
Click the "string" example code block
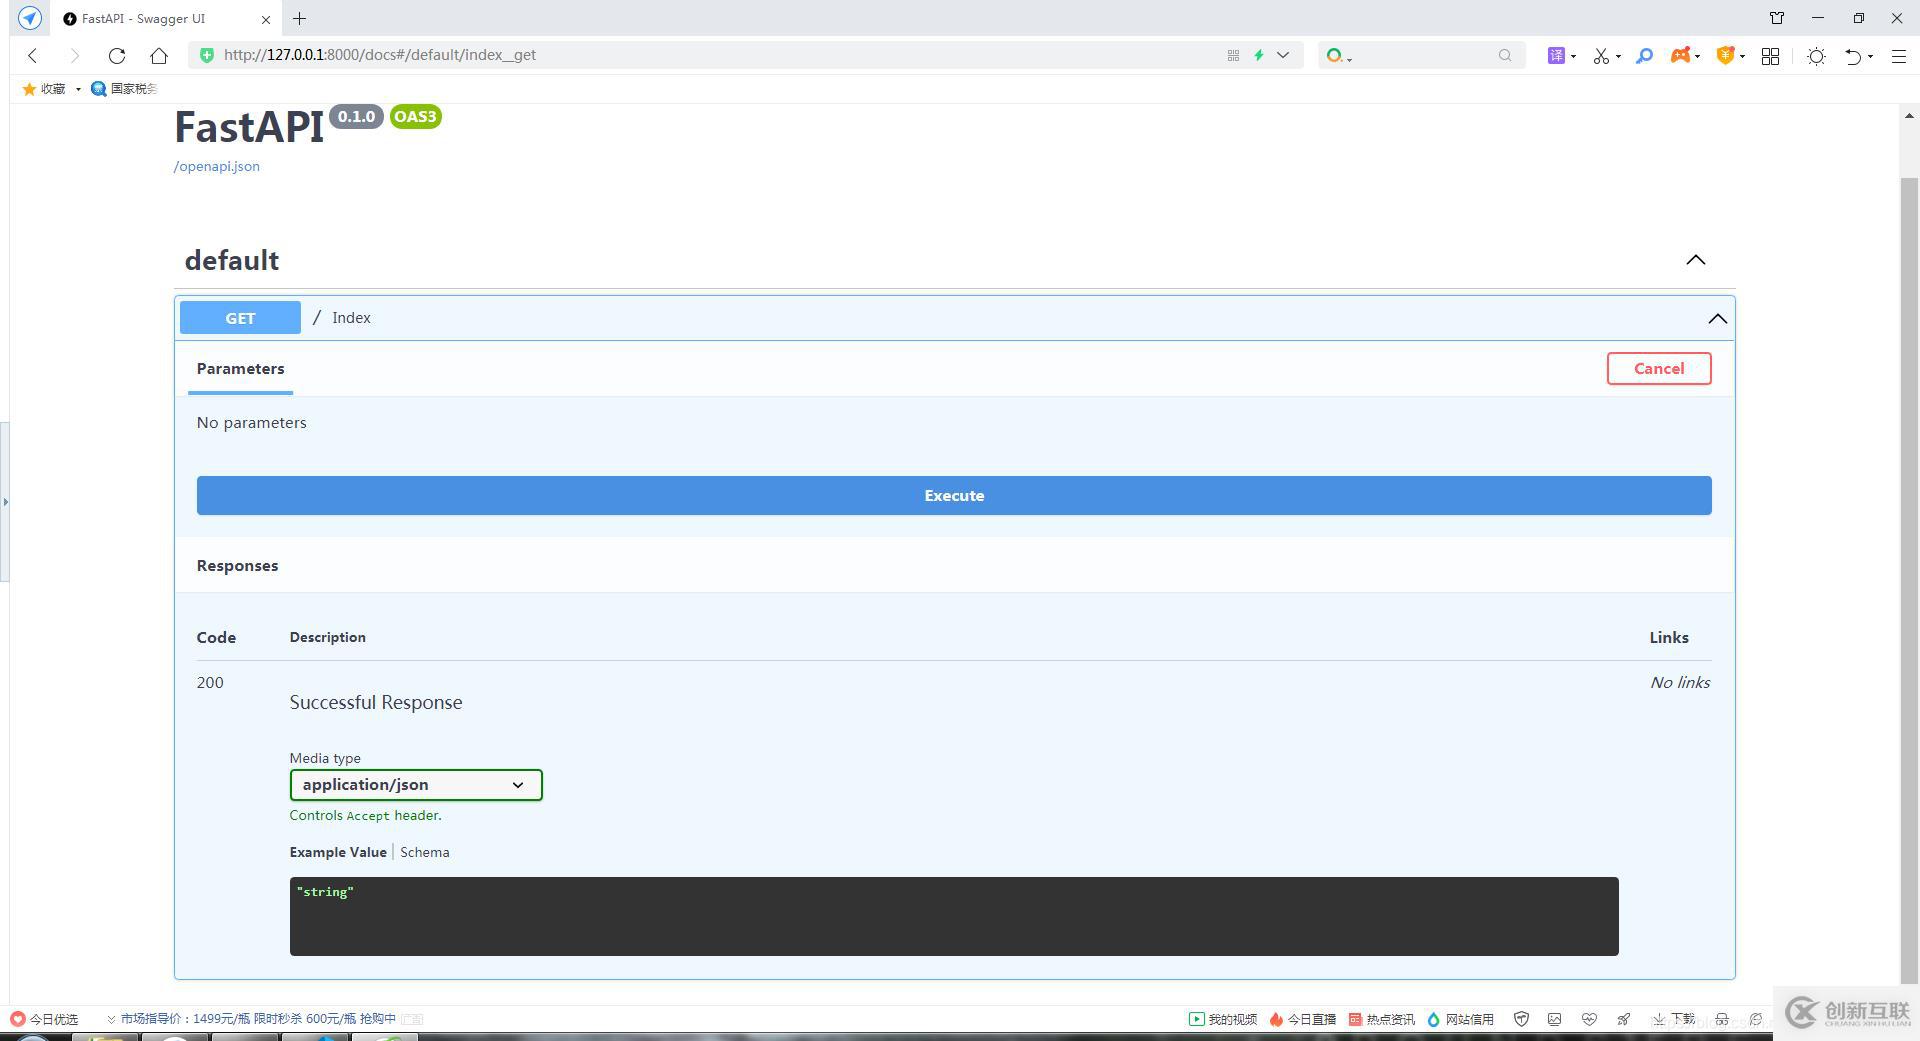(954, 916)
